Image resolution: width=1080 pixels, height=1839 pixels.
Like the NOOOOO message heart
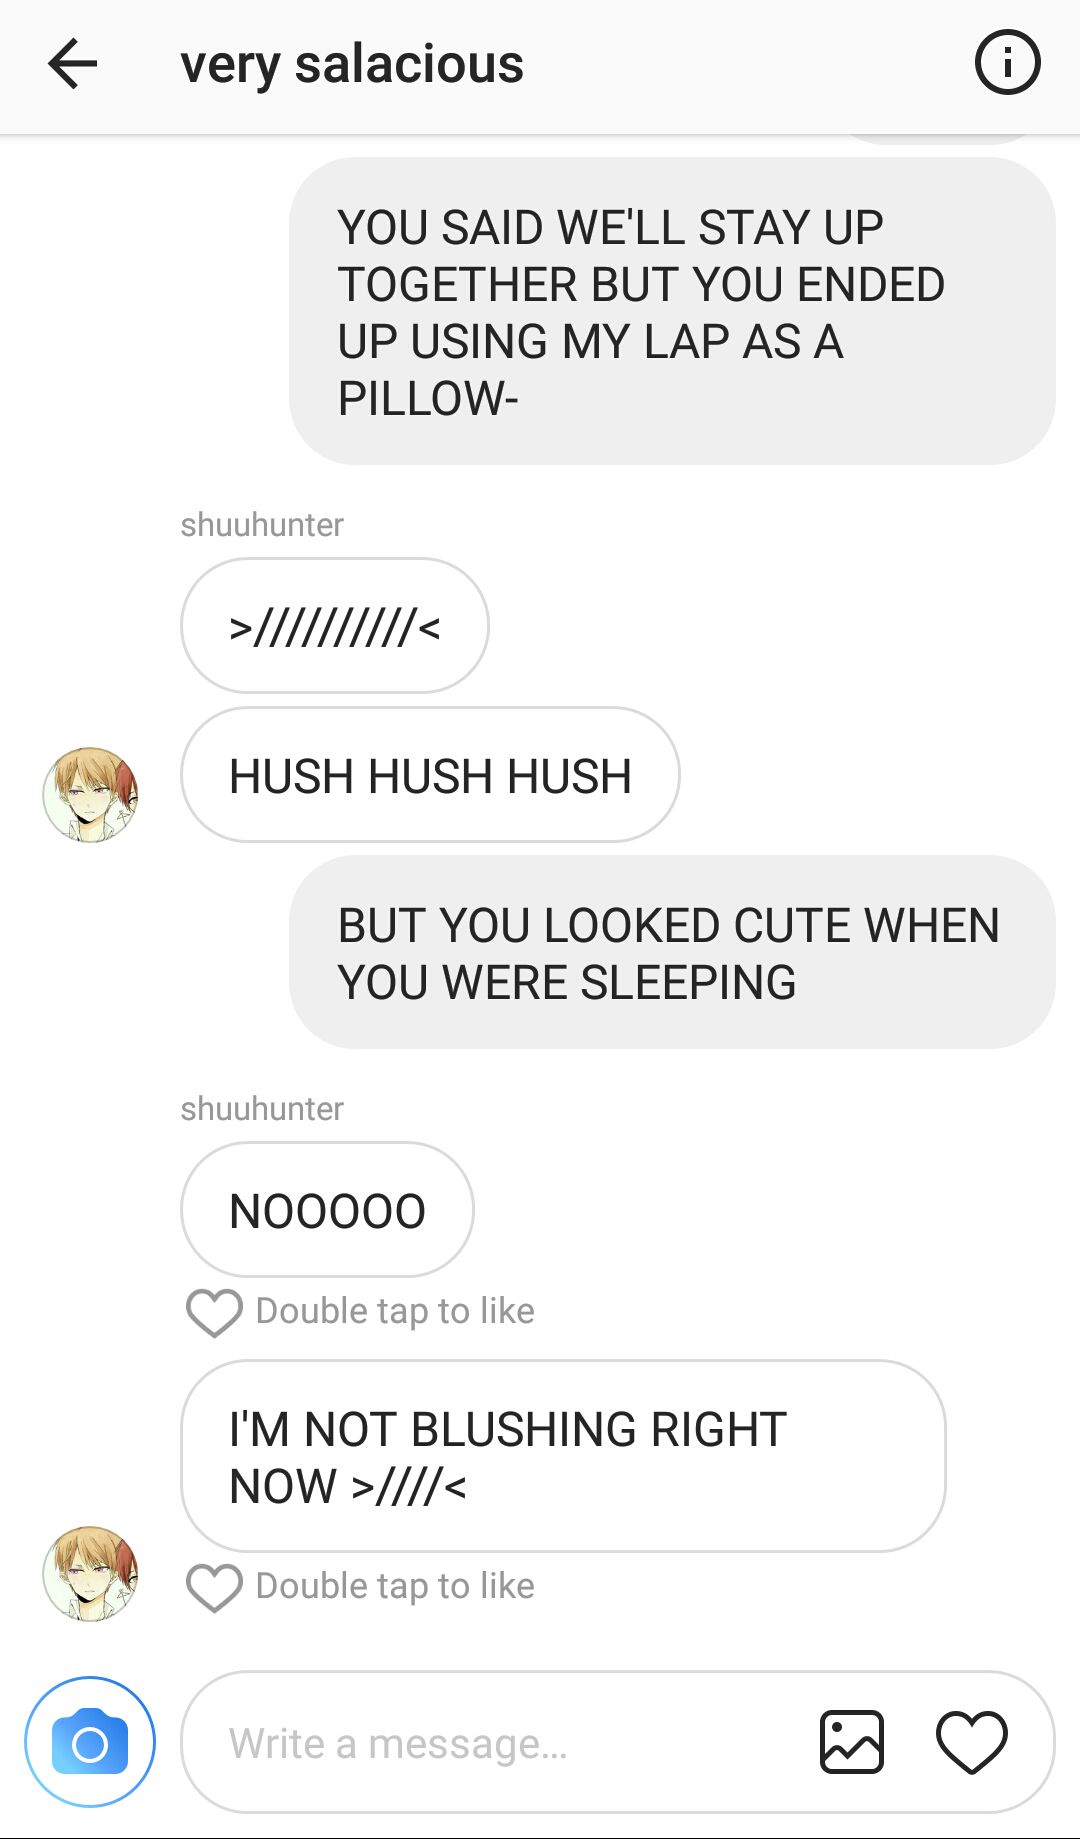214,1312
